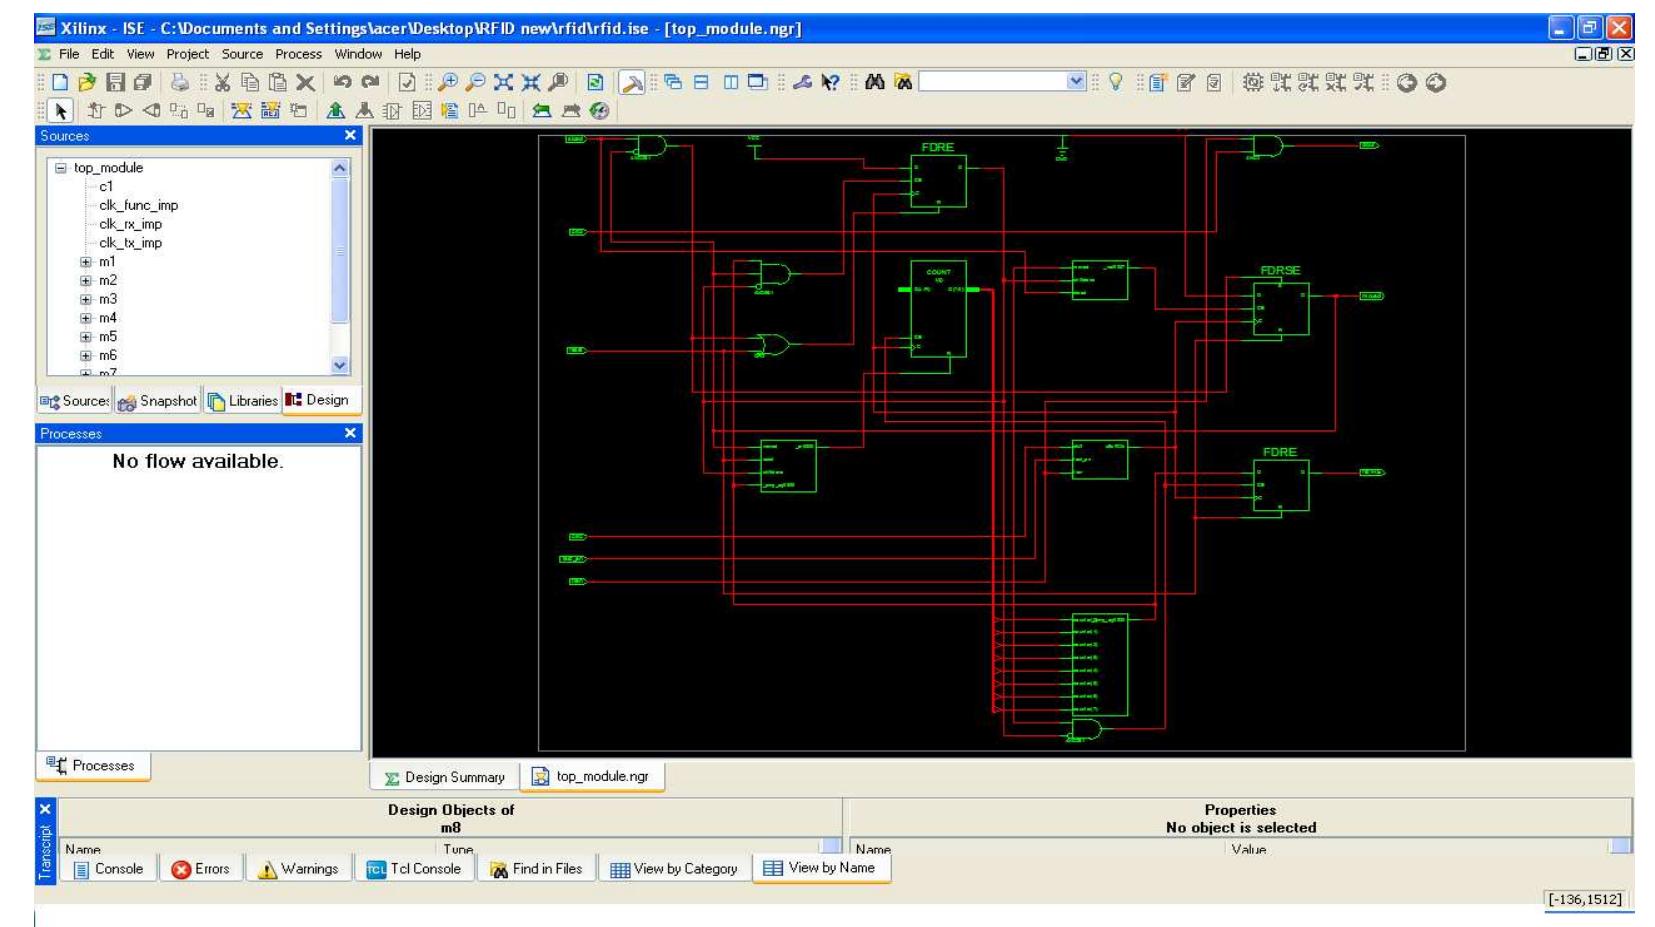The height and width of the screenshot is (927, 1655).
Task: Click the back navigation globe icon
Action: (1407, 83)
